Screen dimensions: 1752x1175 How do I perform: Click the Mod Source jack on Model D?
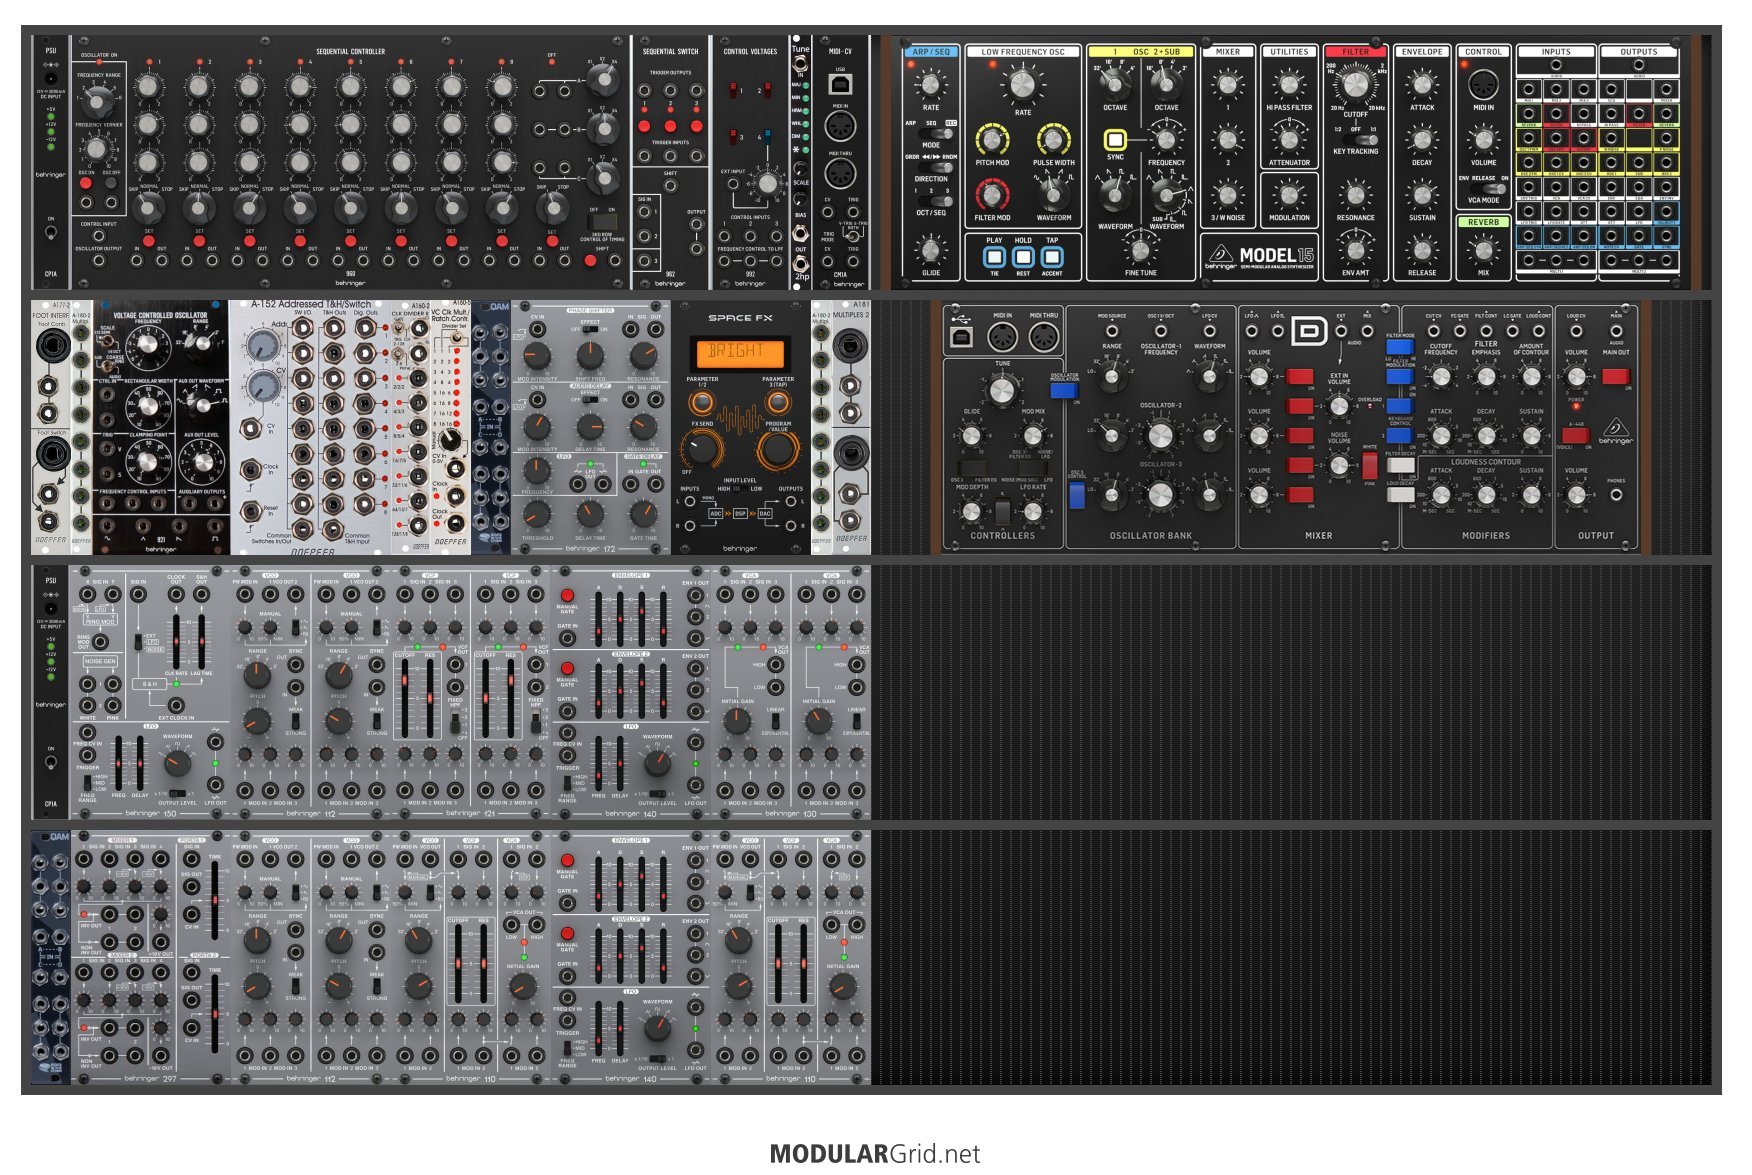click(1111, 329)
